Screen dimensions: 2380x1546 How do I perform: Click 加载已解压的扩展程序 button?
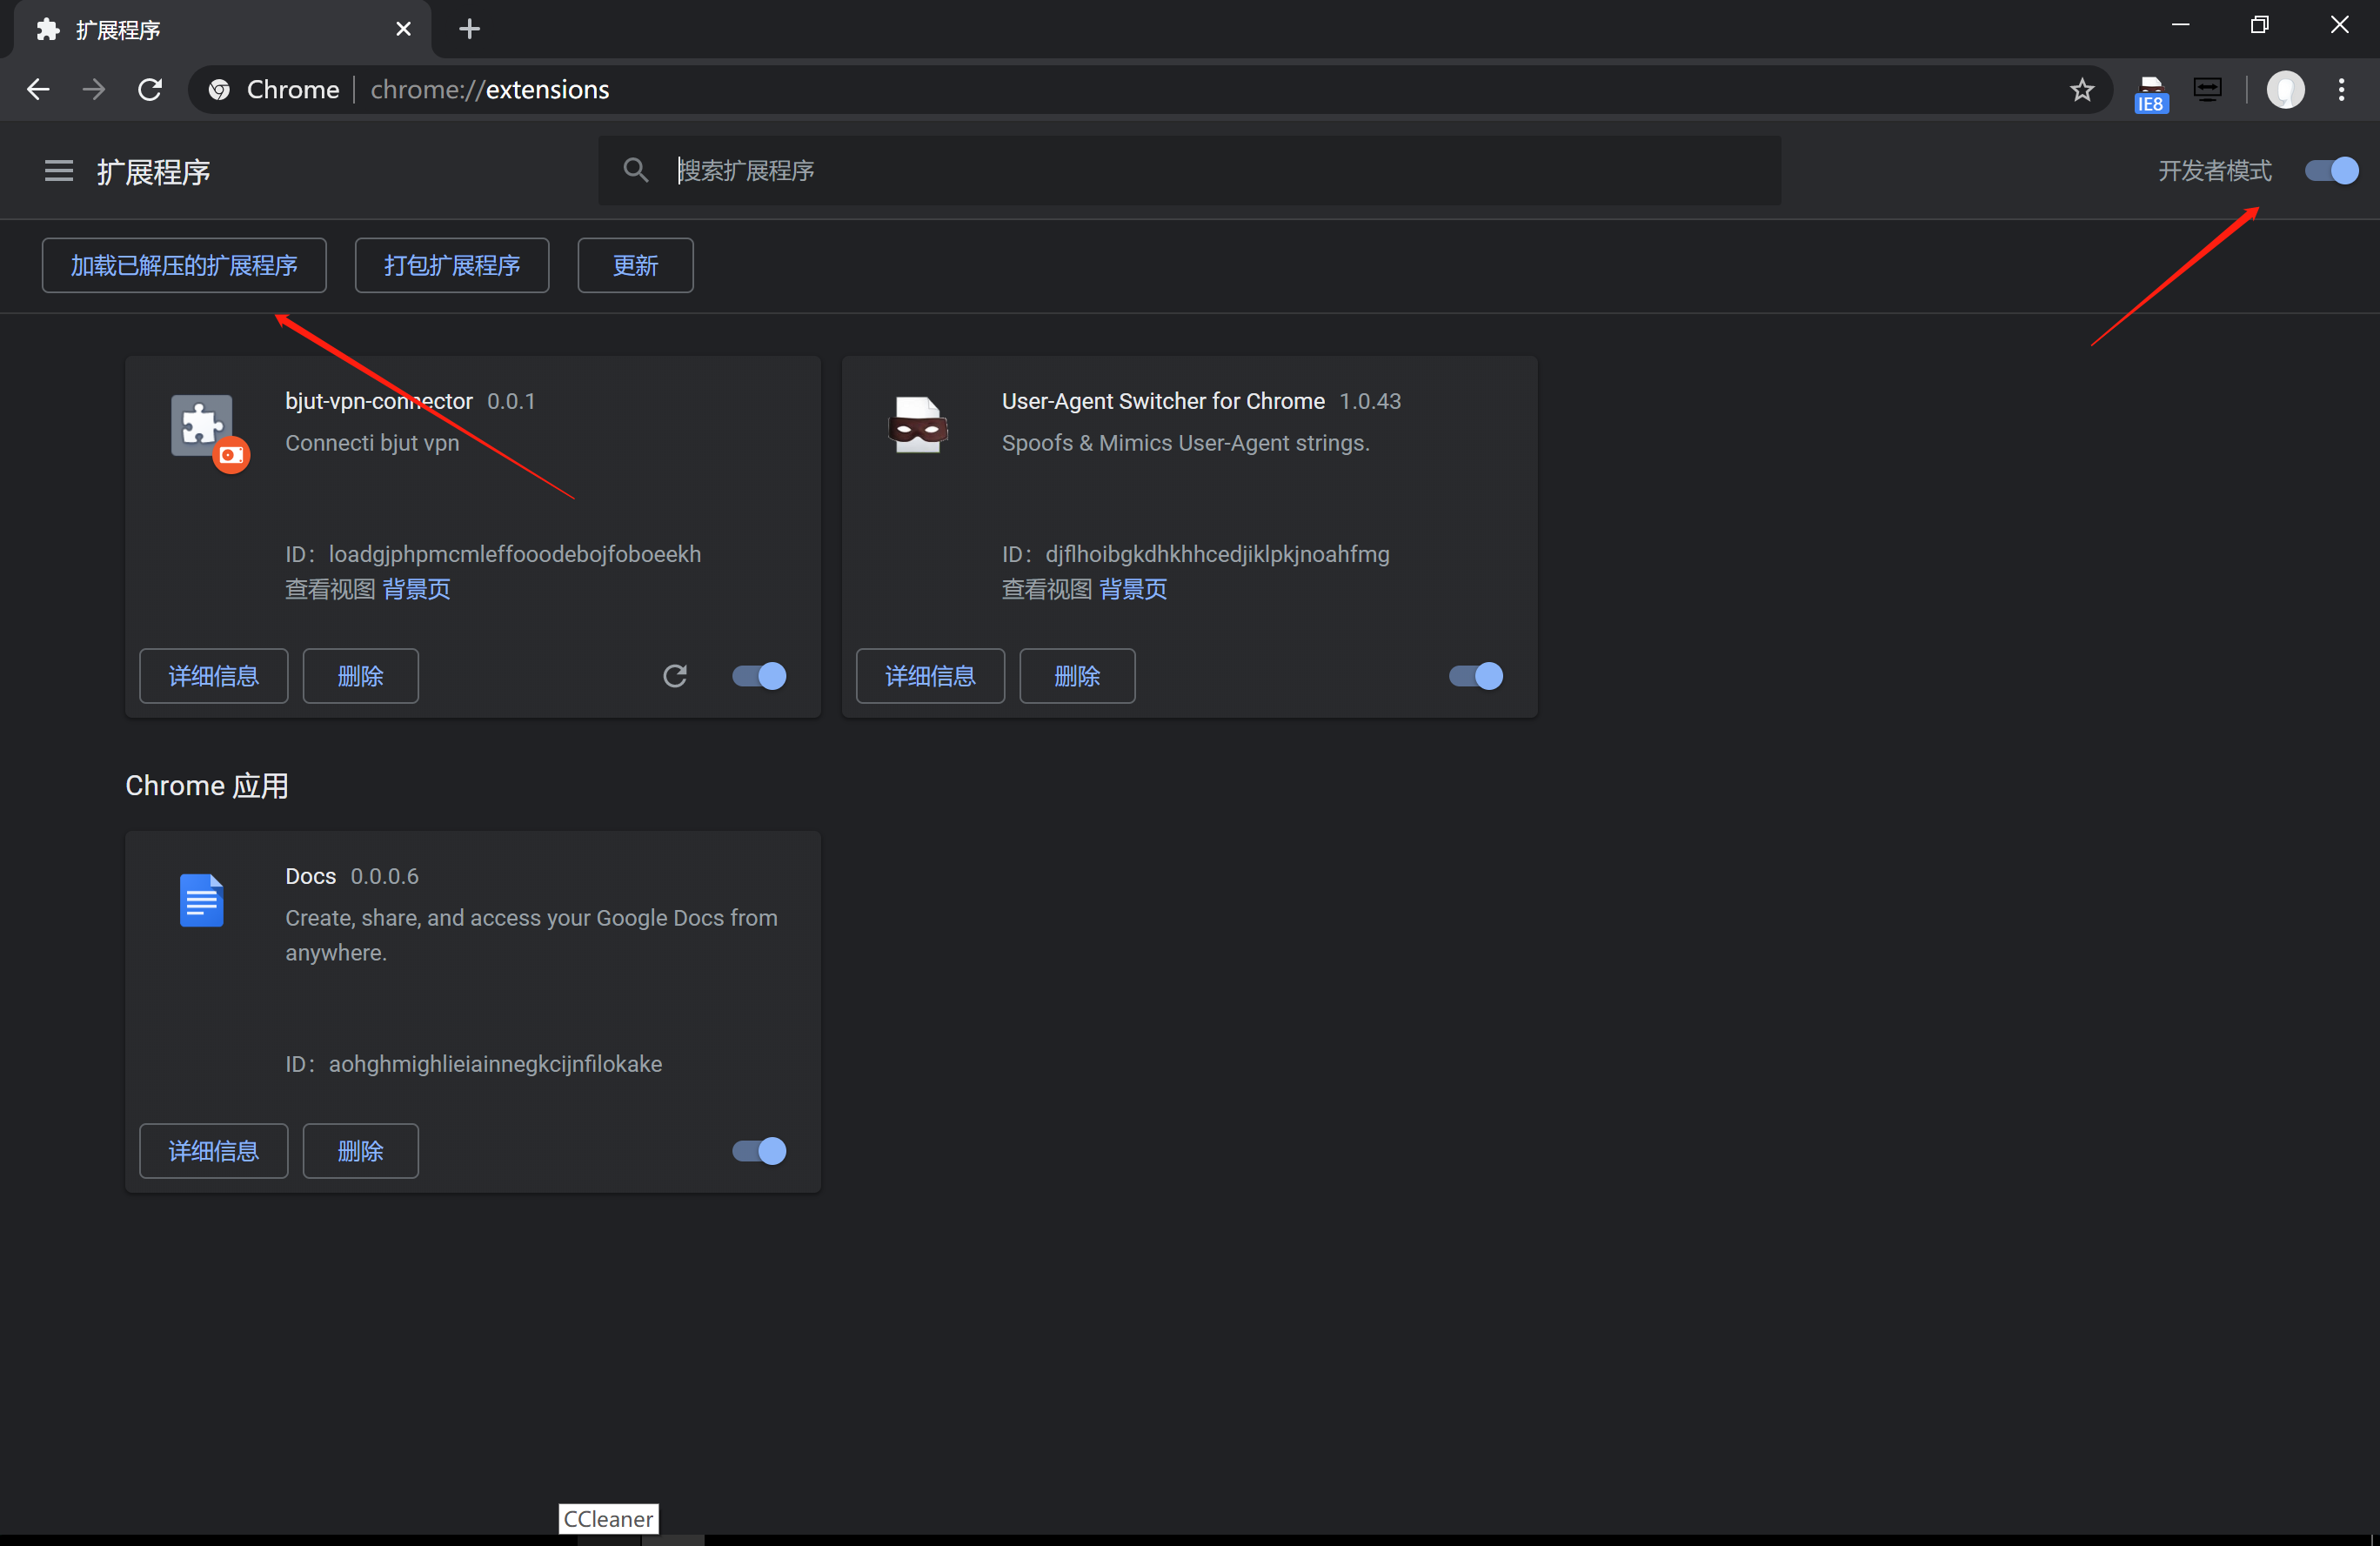184,265
